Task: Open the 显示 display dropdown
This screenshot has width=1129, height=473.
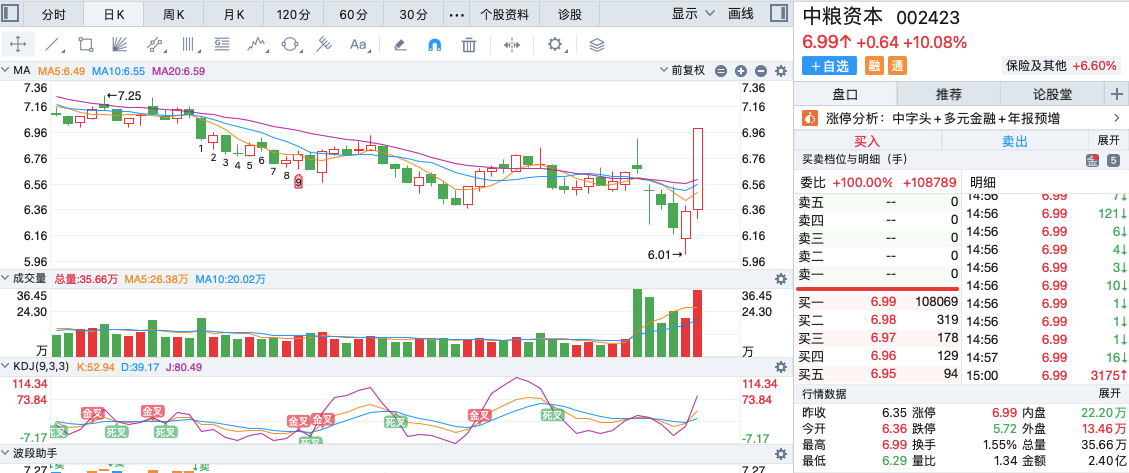Action: [693, 13]
